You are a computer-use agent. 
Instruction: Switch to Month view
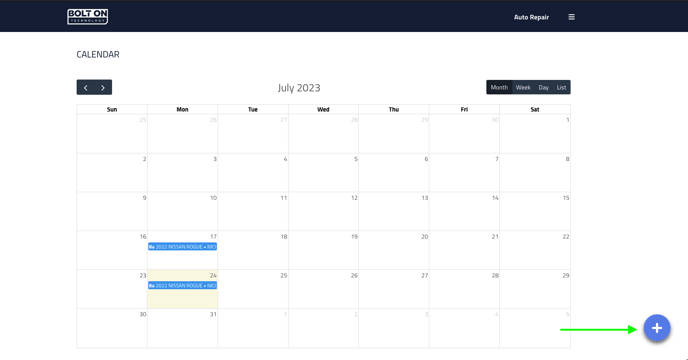pyautogui.click(x=499, y=87)
